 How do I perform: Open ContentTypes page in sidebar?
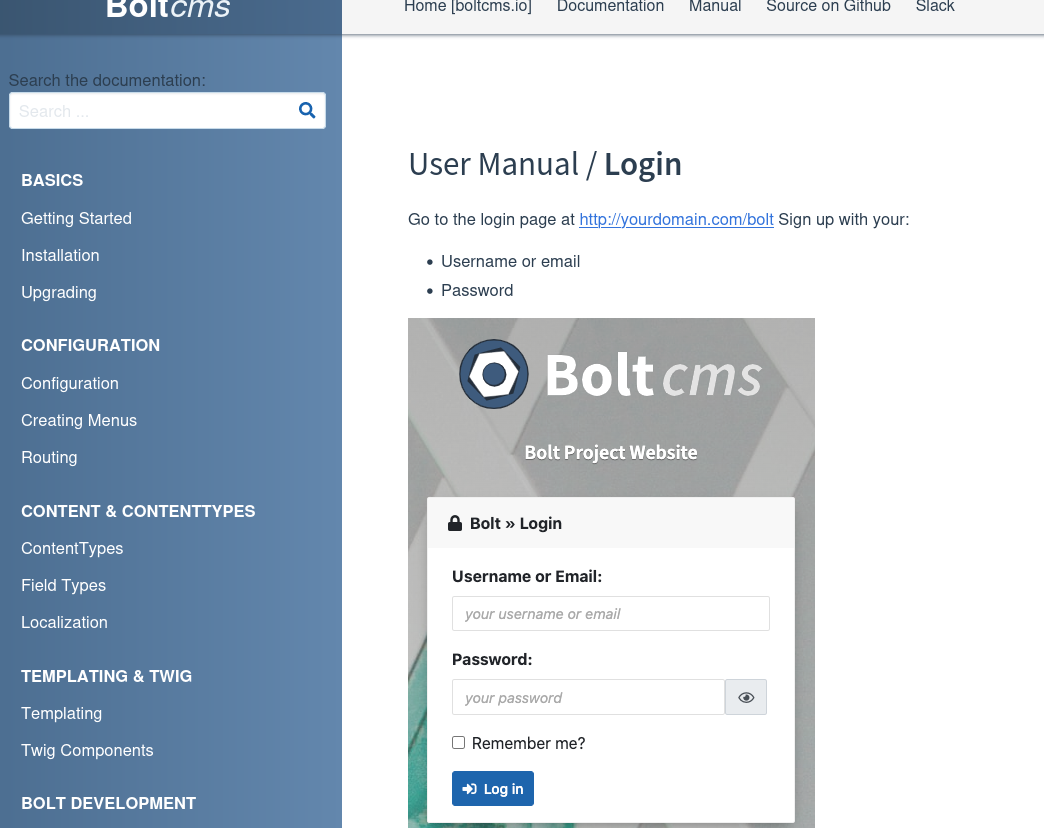coord(72,548)
